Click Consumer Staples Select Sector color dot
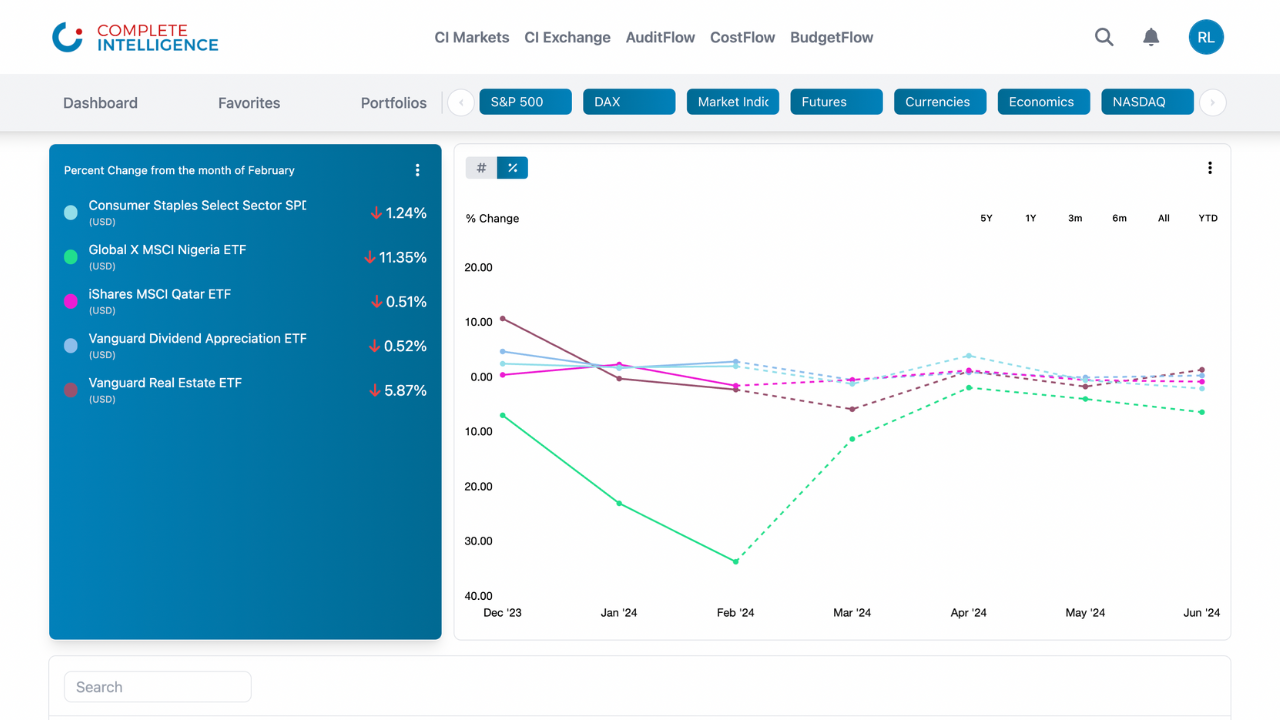Image resolution: width=1280 pixels, height=720 pixels. click(x=71, y=213)
